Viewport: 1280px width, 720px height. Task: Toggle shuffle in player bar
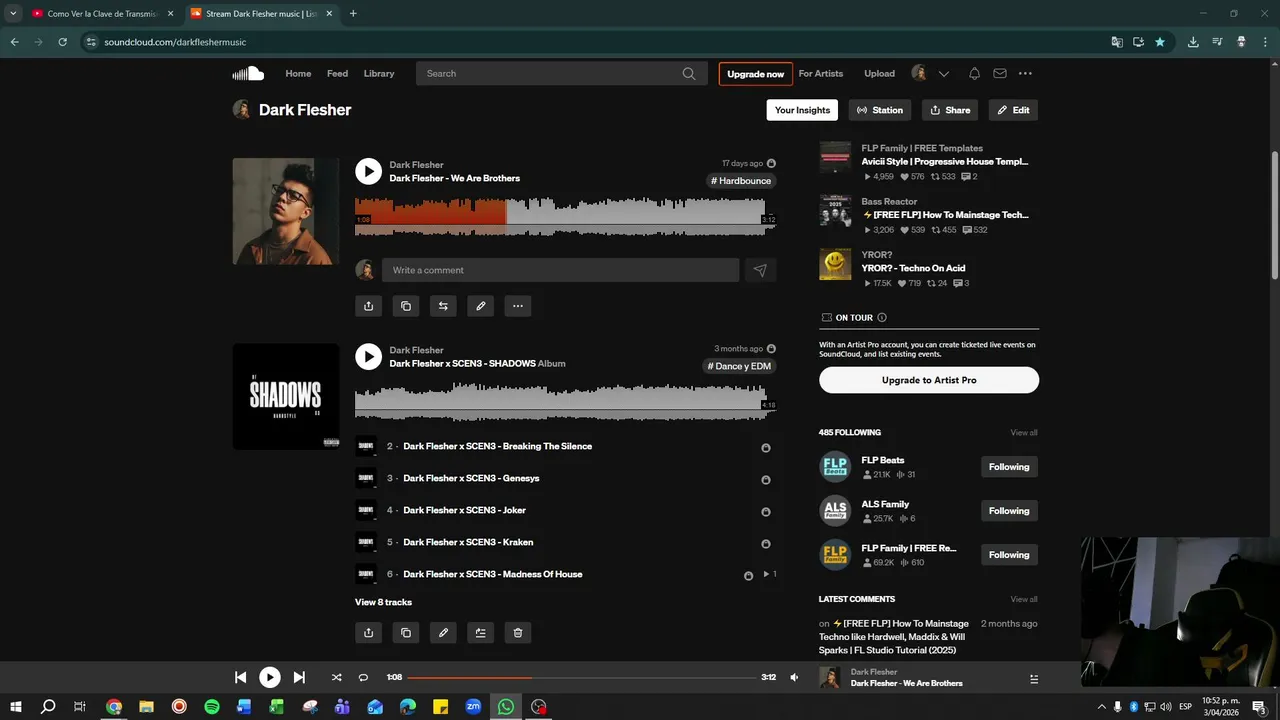[x=336, y=677]
